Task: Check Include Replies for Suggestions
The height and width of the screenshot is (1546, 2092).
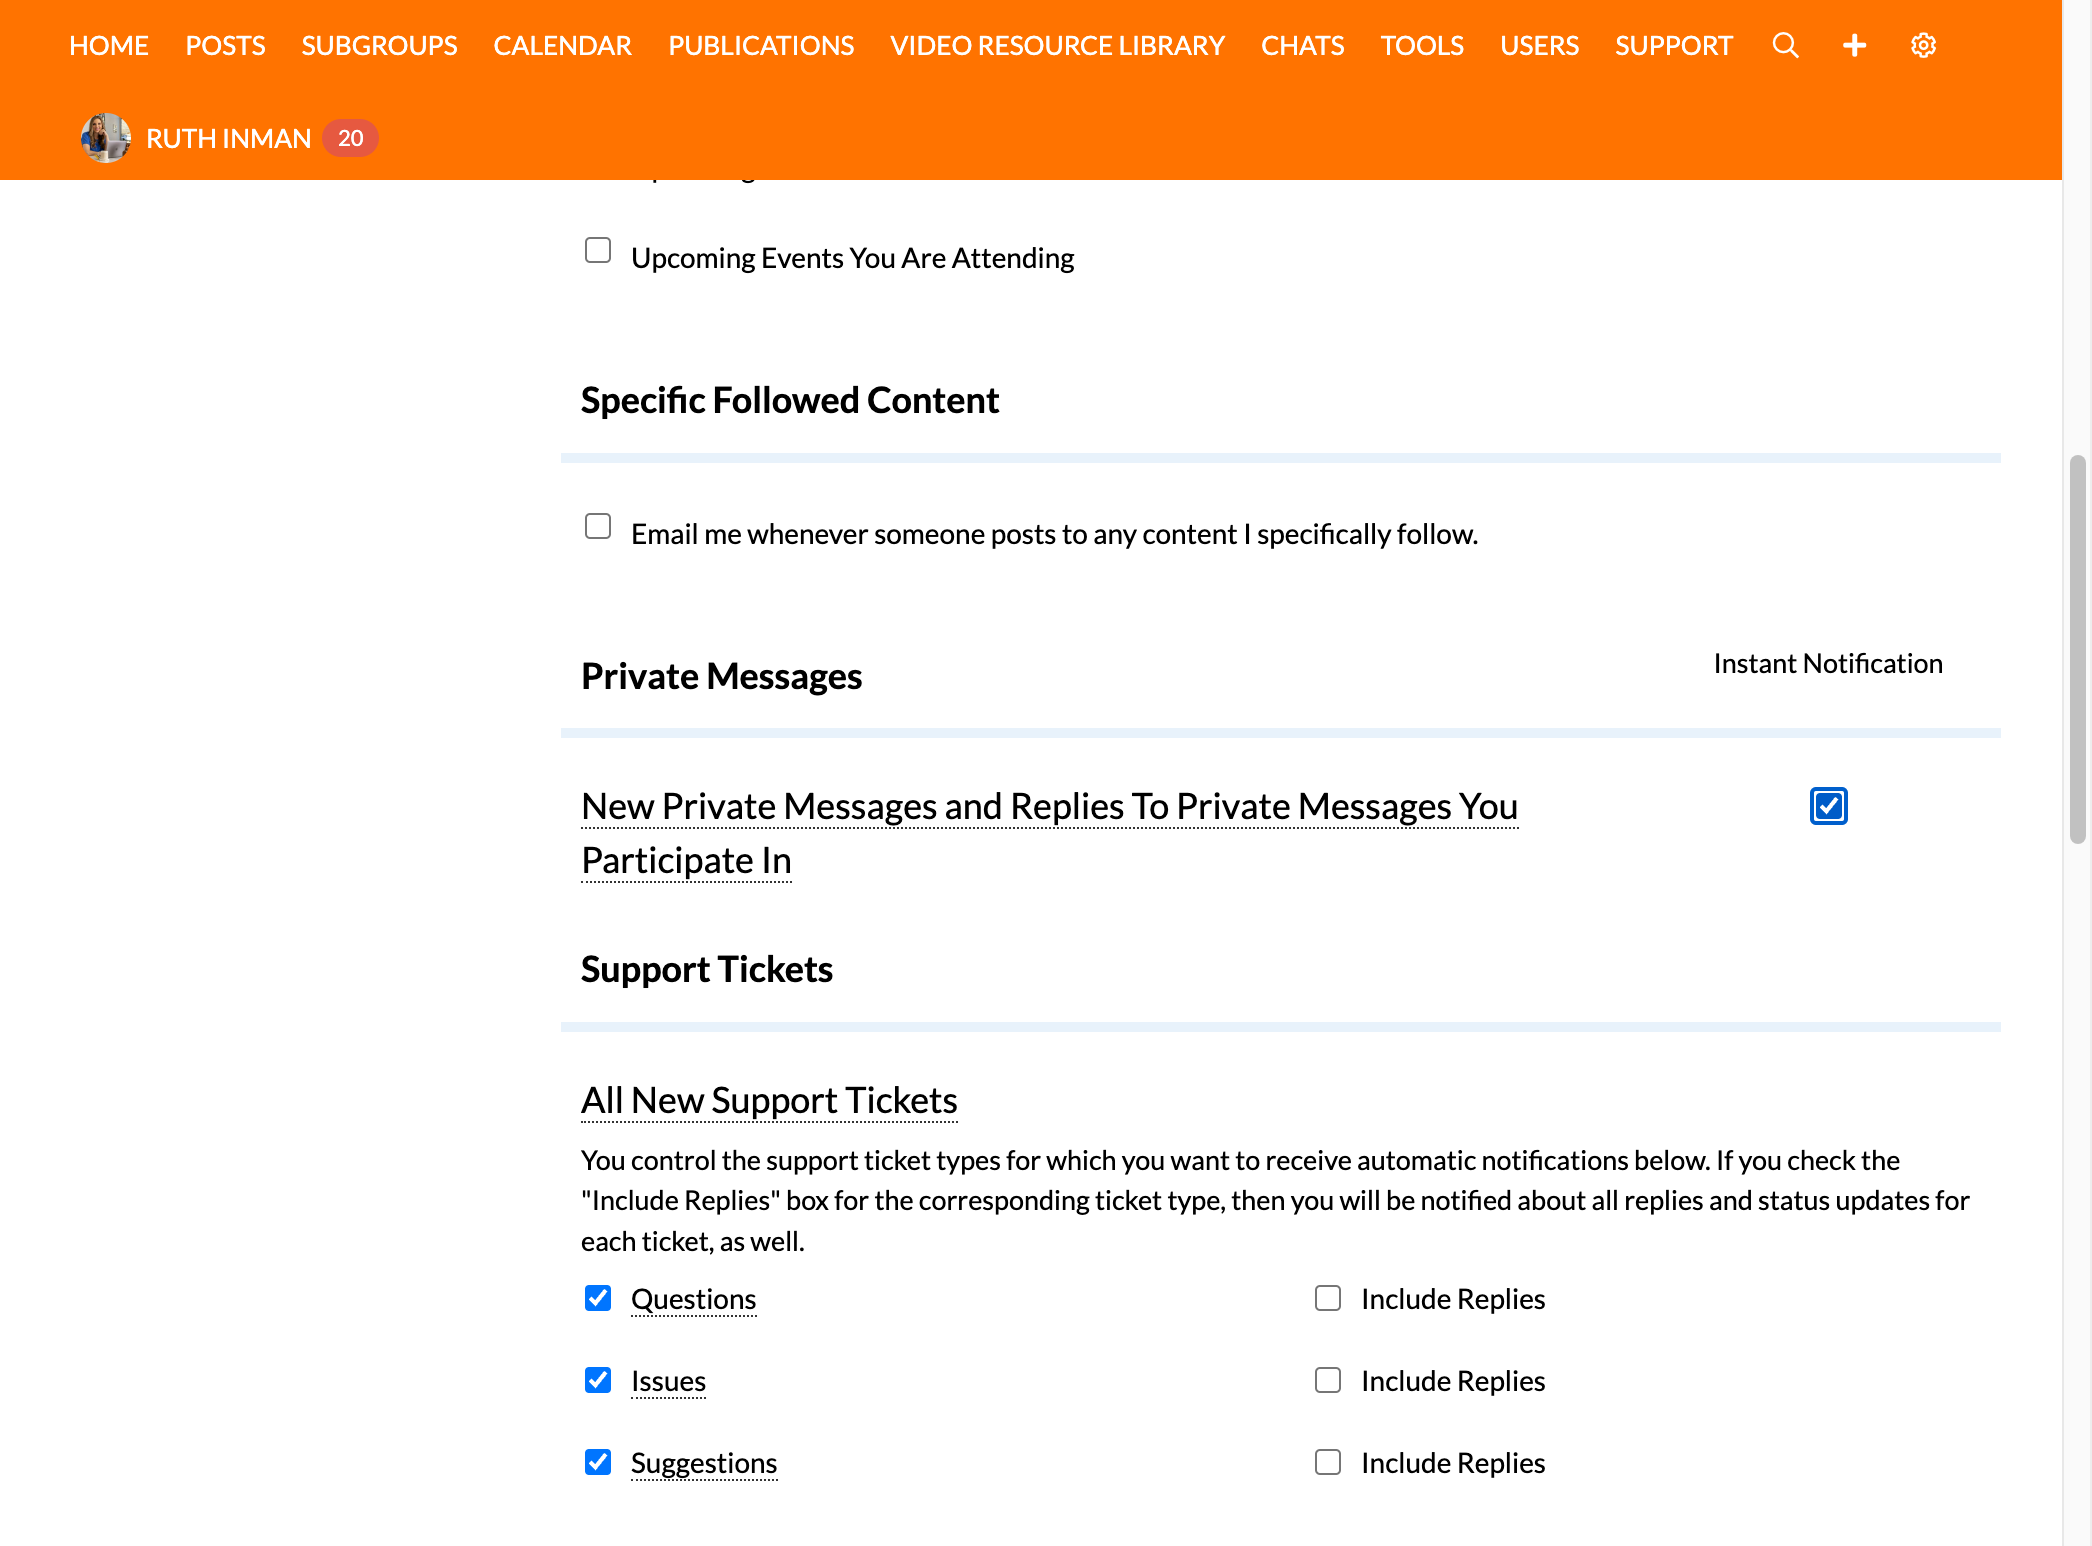Action: 1328,1462
